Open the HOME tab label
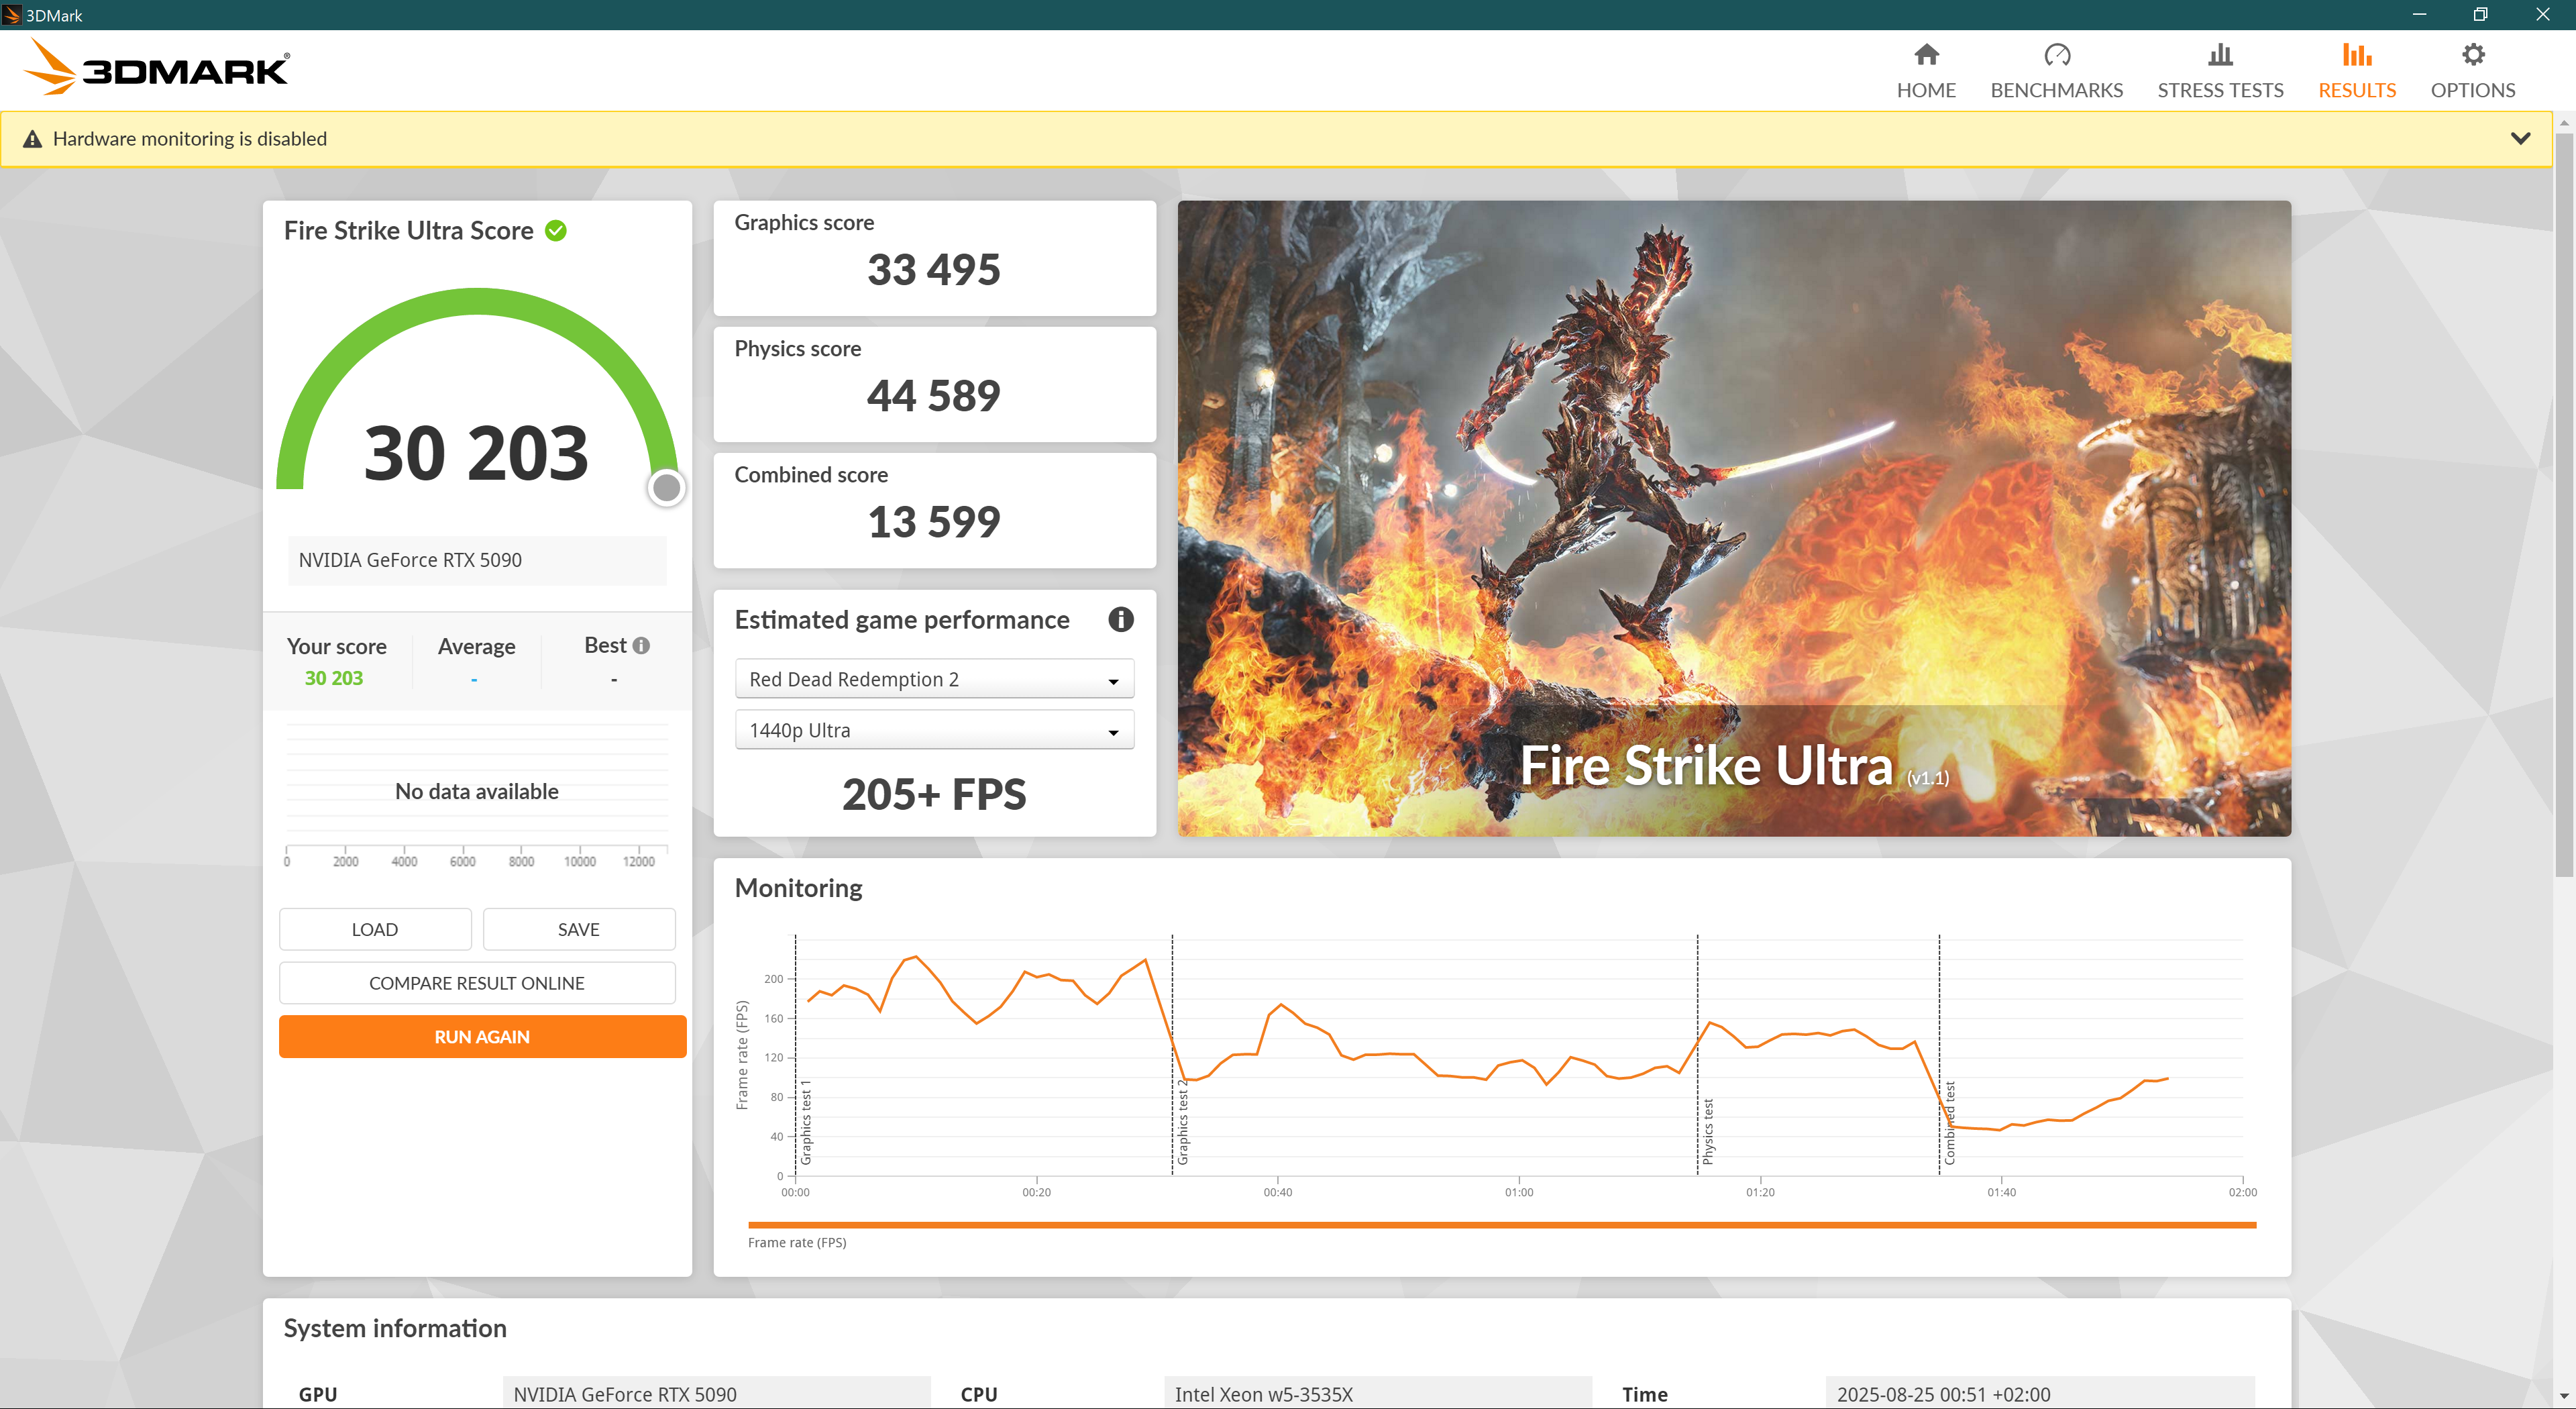The image size is (2576, 1409). [x=1926, y=90]
